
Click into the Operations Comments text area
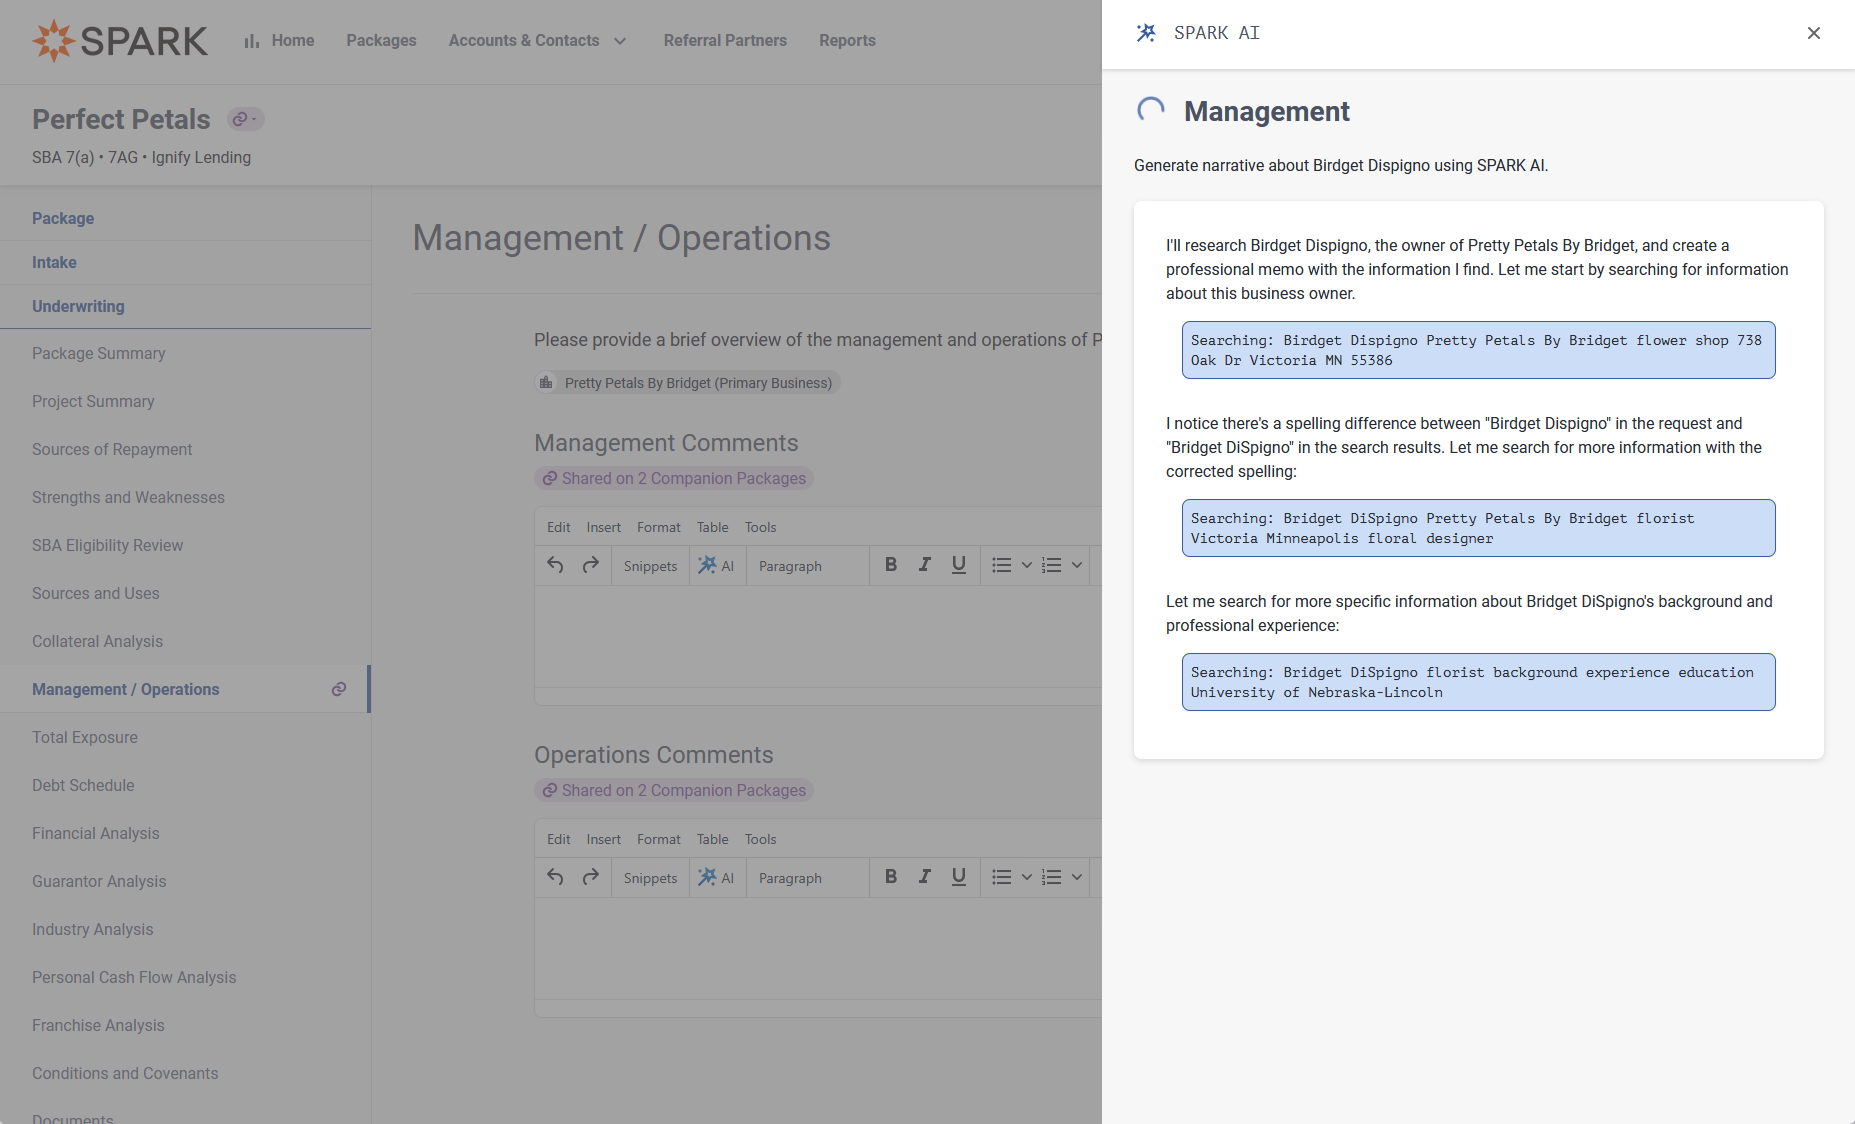818,948
